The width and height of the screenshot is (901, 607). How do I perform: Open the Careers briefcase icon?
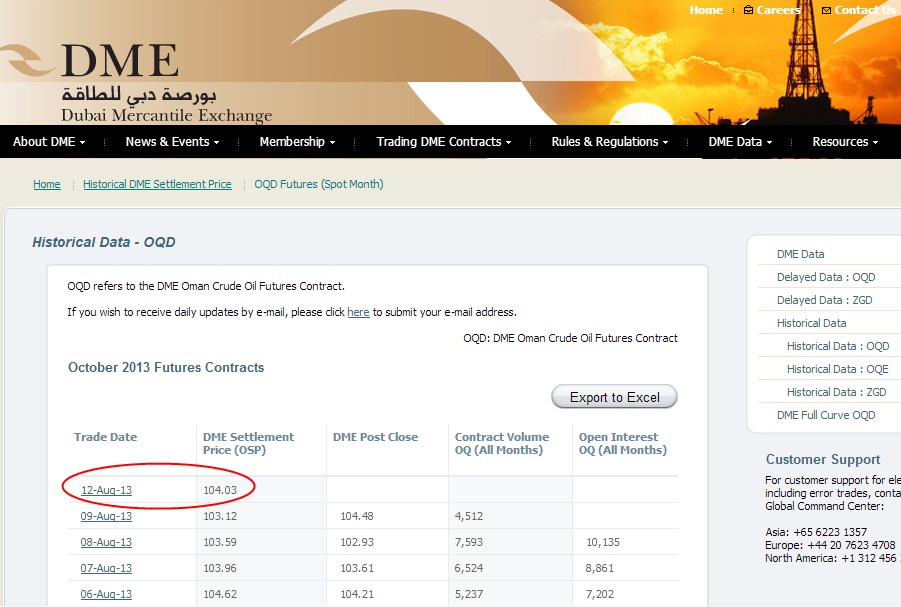[748, 10]
